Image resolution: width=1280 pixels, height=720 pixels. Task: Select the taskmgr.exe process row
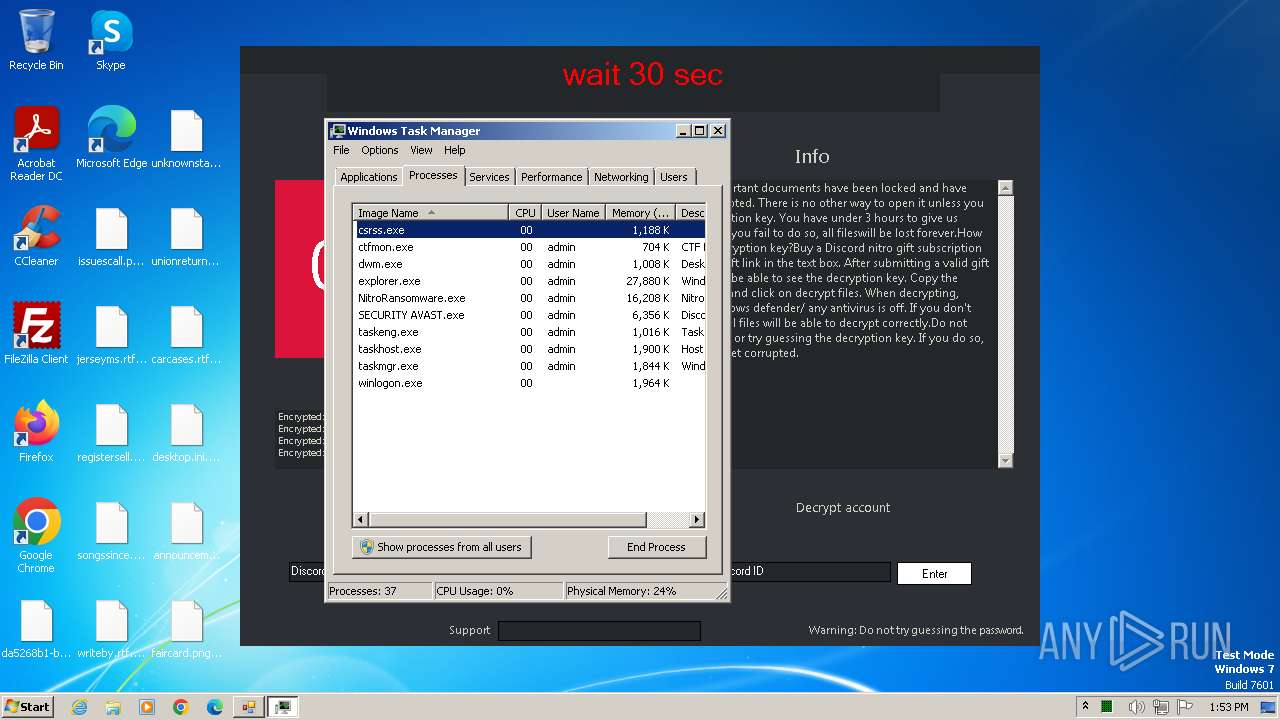click(x=529, y=366)
